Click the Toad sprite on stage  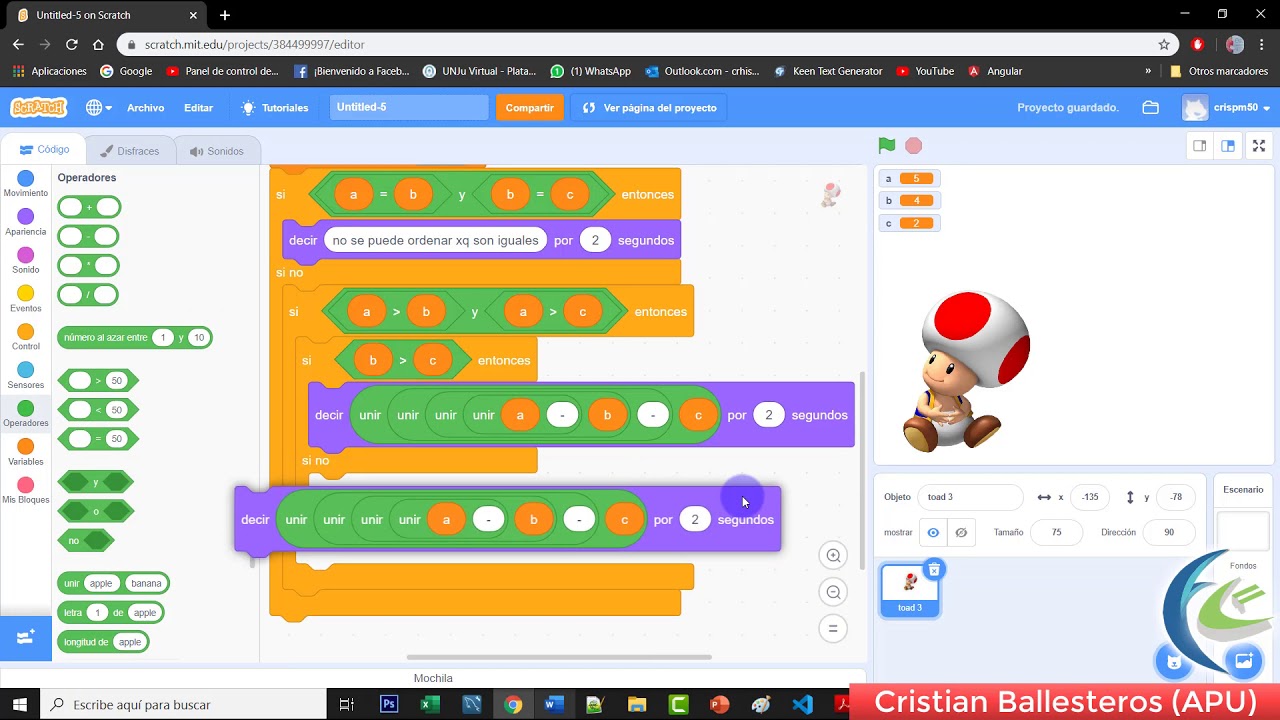[x=966, y=370]
